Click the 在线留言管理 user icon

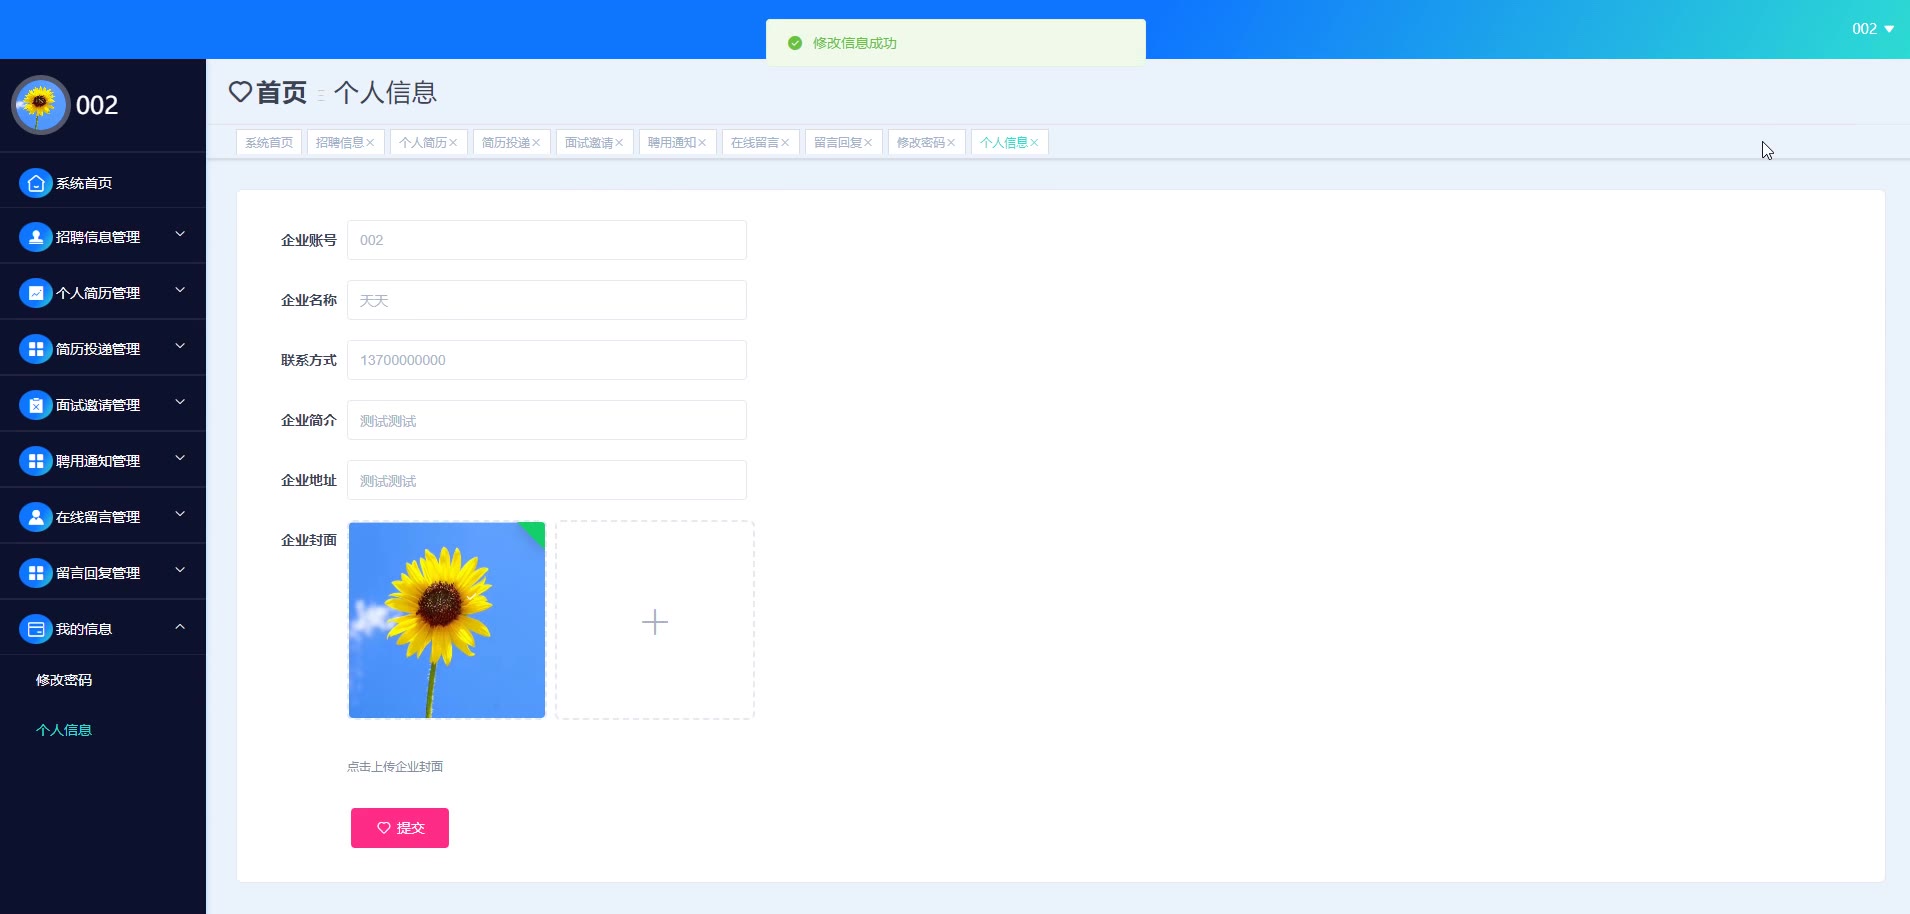[x=36, y=517]
